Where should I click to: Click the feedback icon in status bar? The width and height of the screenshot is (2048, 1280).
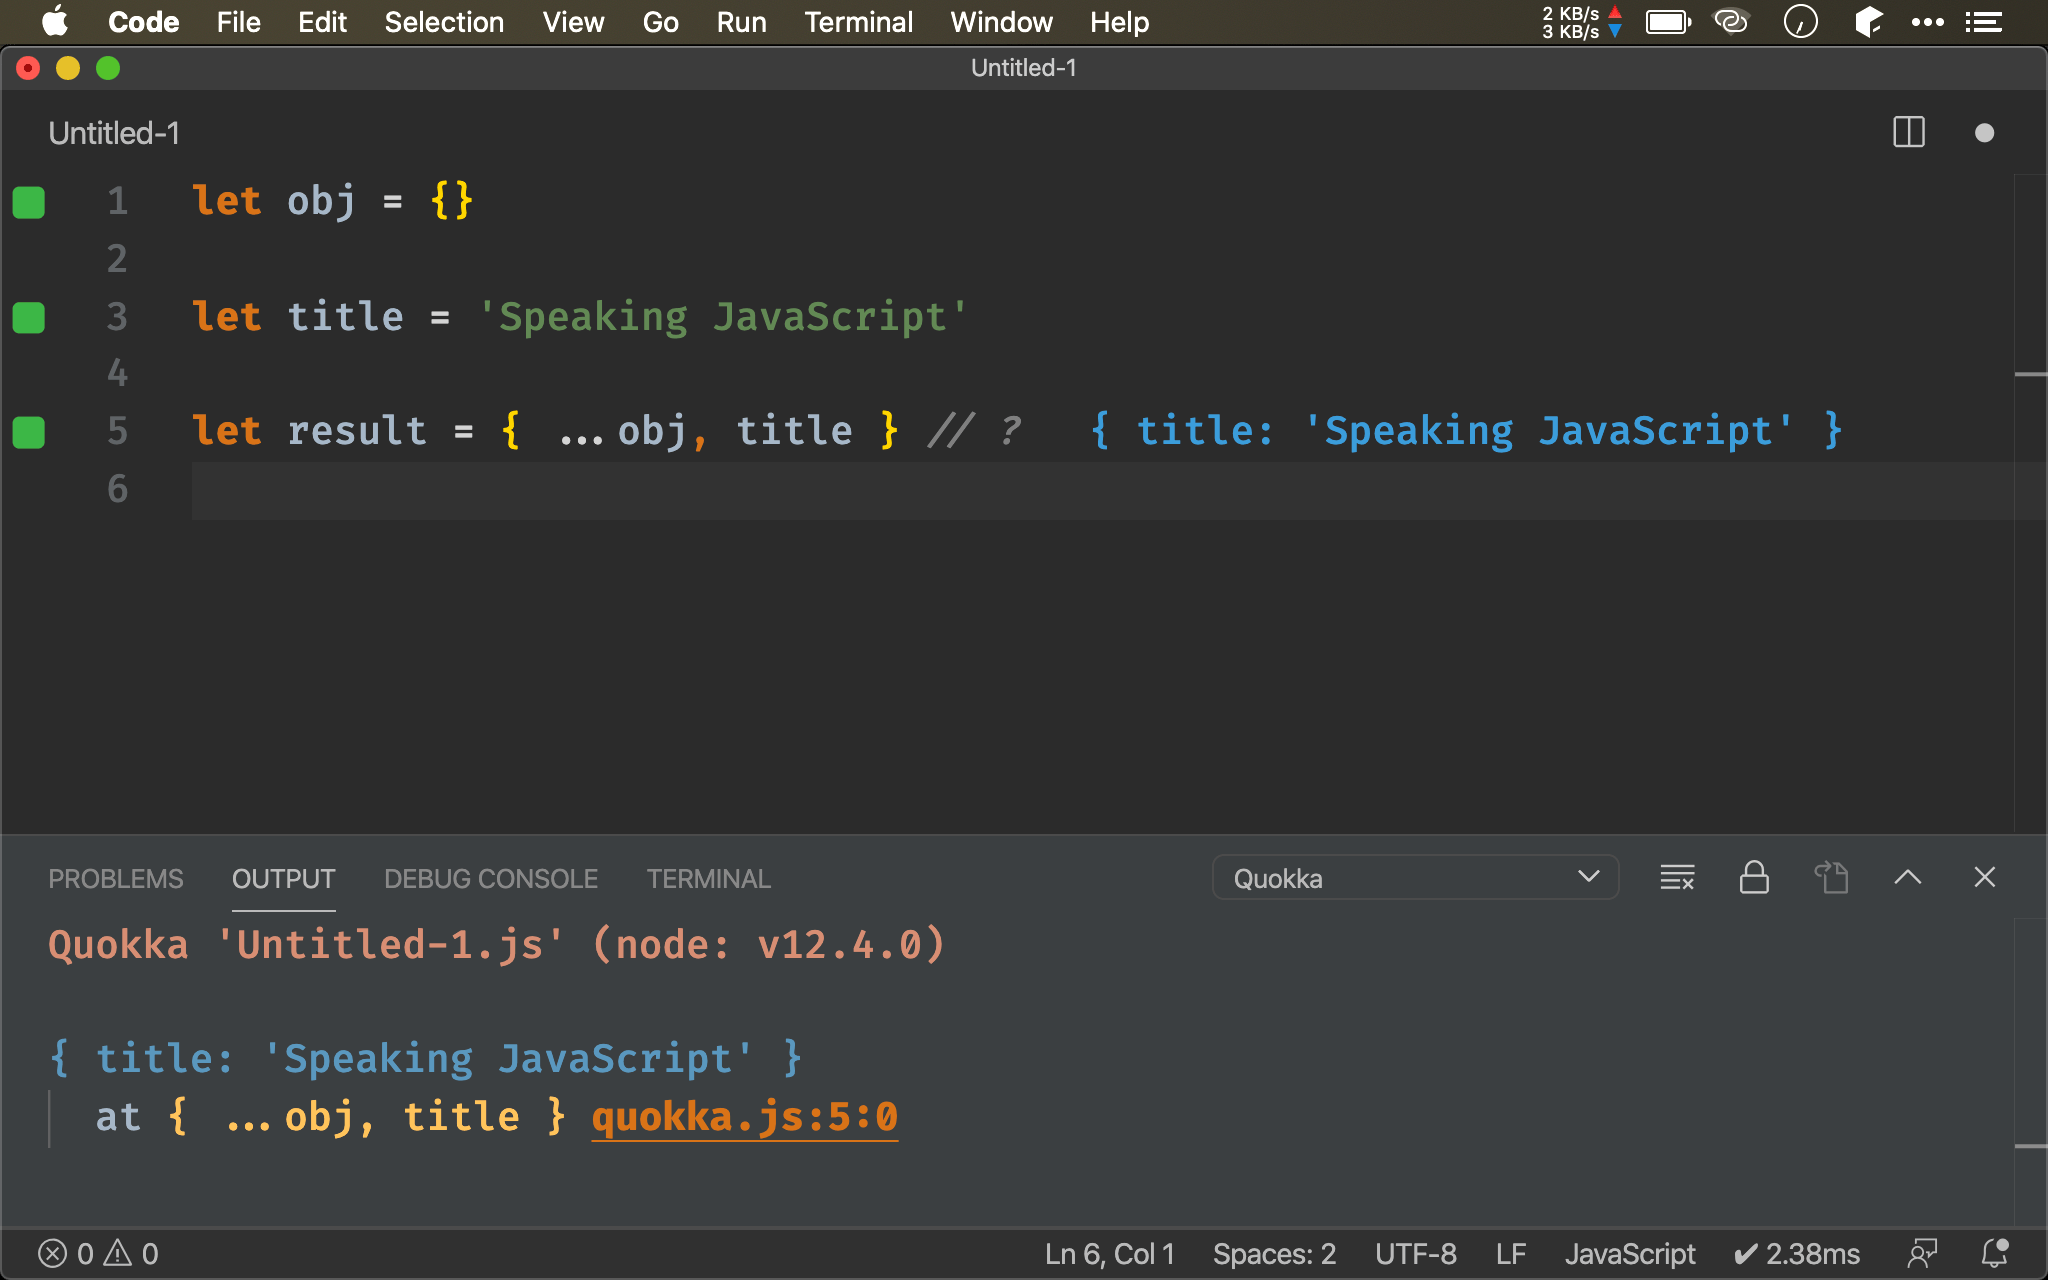tap(1922, 1253)
